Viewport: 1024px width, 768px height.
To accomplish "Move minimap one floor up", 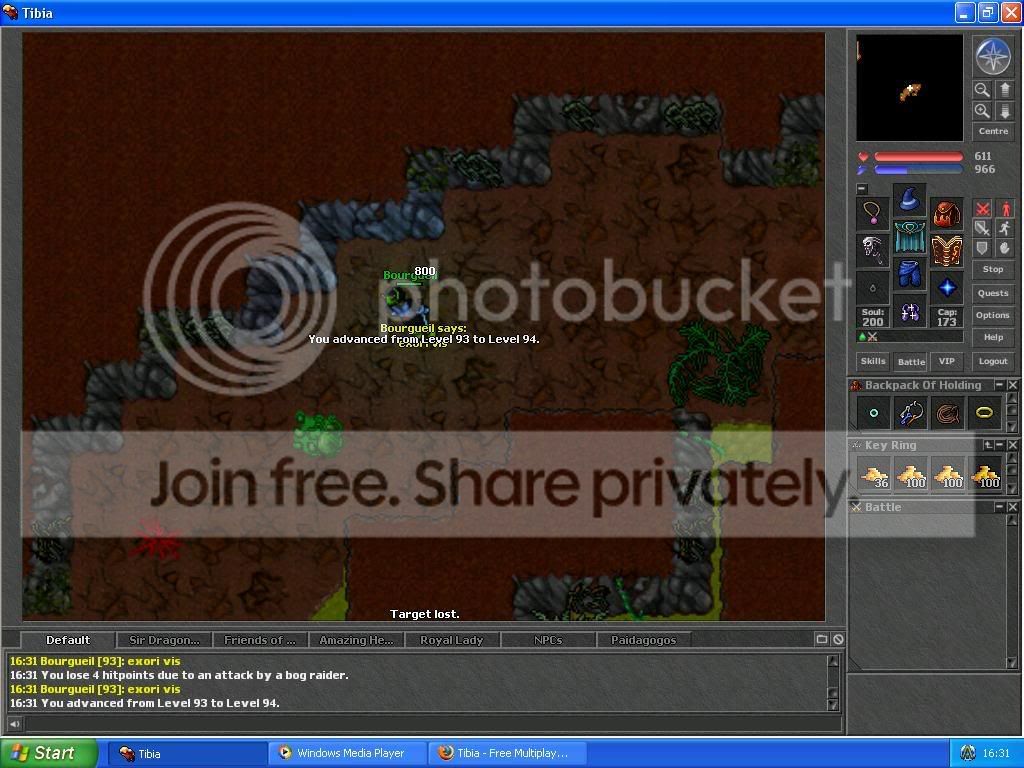I will point(1004,89).
